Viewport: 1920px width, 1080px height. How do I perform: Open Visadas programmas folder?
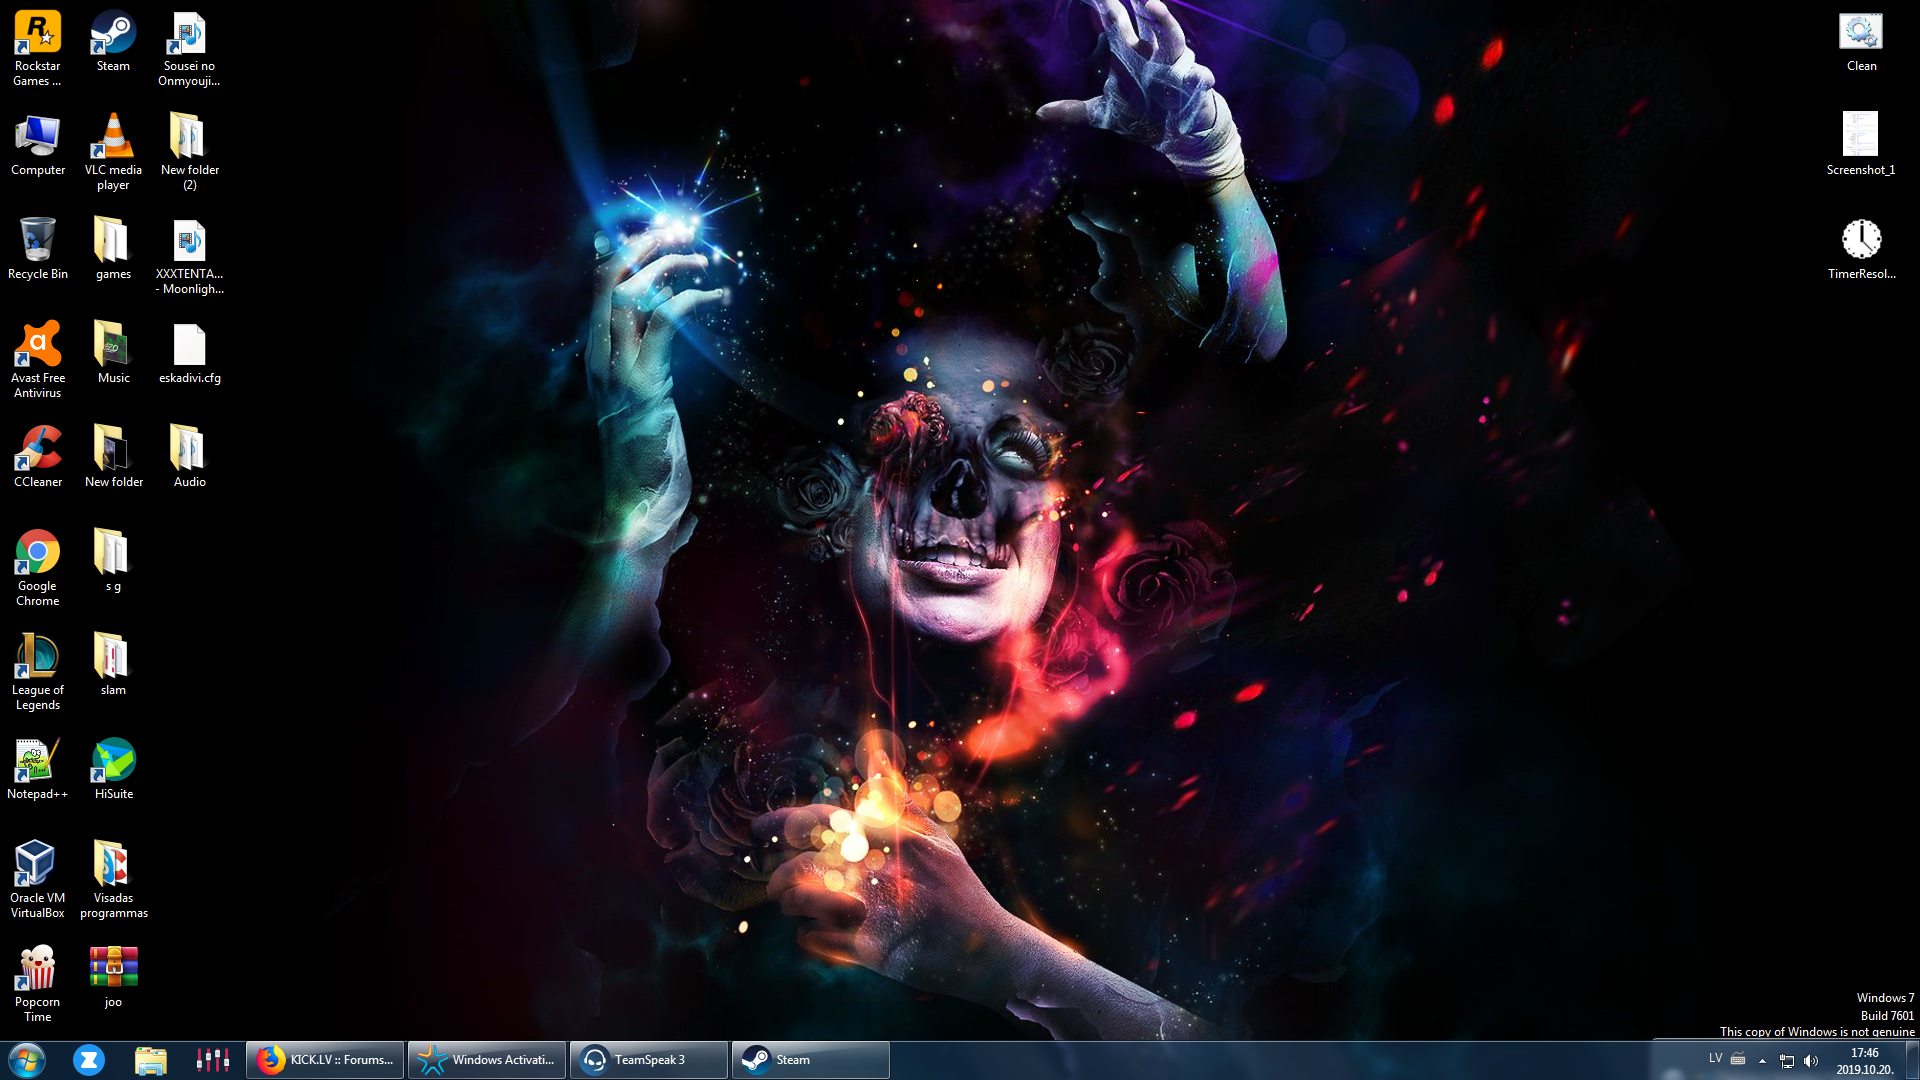click(x=113, y=880)
